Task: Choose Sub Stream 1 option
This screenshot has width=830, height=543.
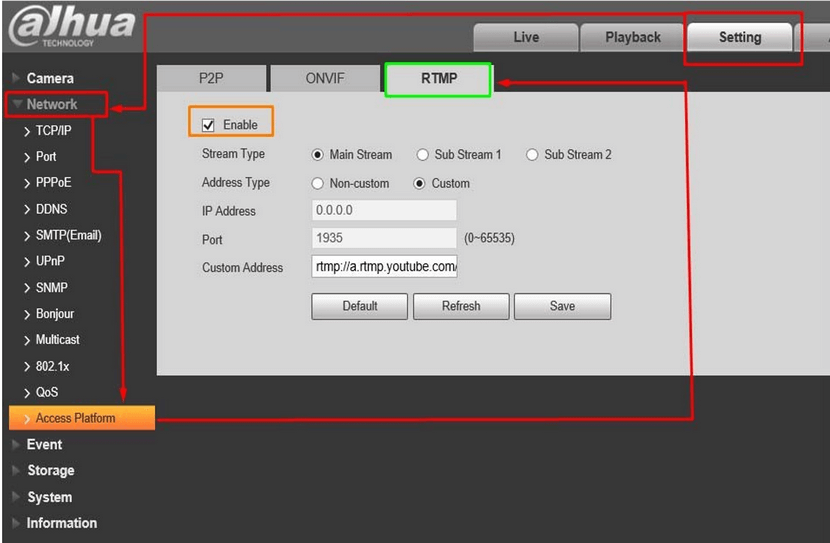Action: pos(422,155)
